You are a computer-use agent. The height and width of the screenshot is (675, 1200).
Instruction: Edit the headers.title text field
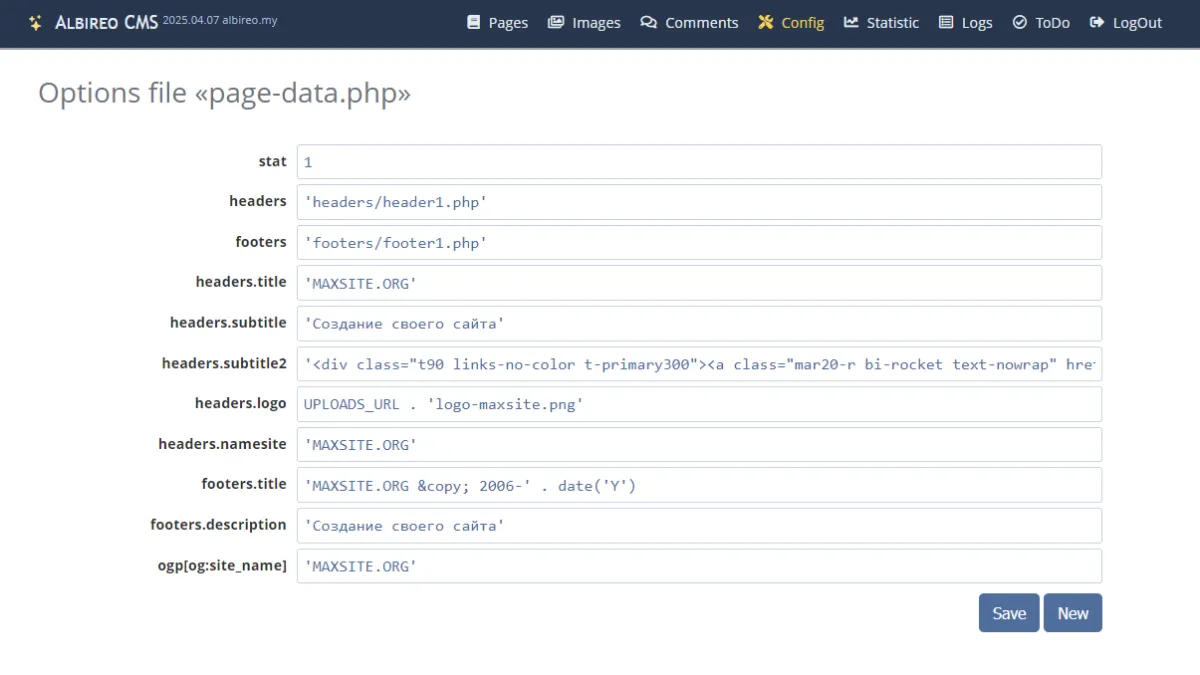[x=699, y=283]
